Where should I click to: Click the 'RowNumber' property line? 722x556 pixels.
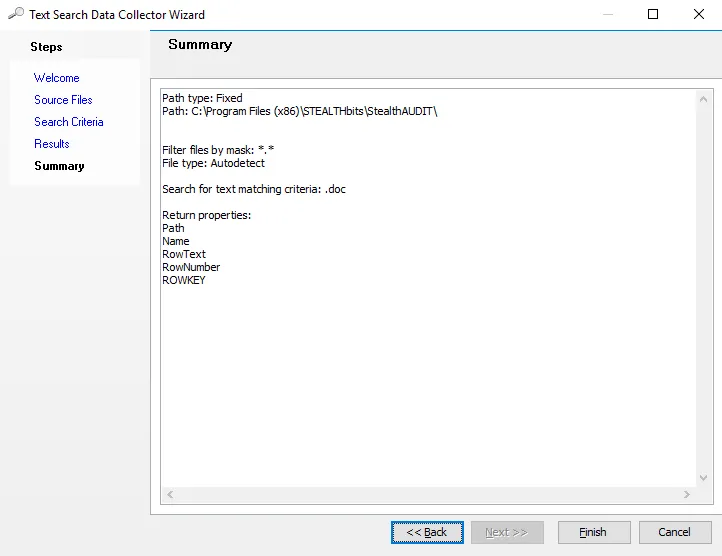point(191,267)
